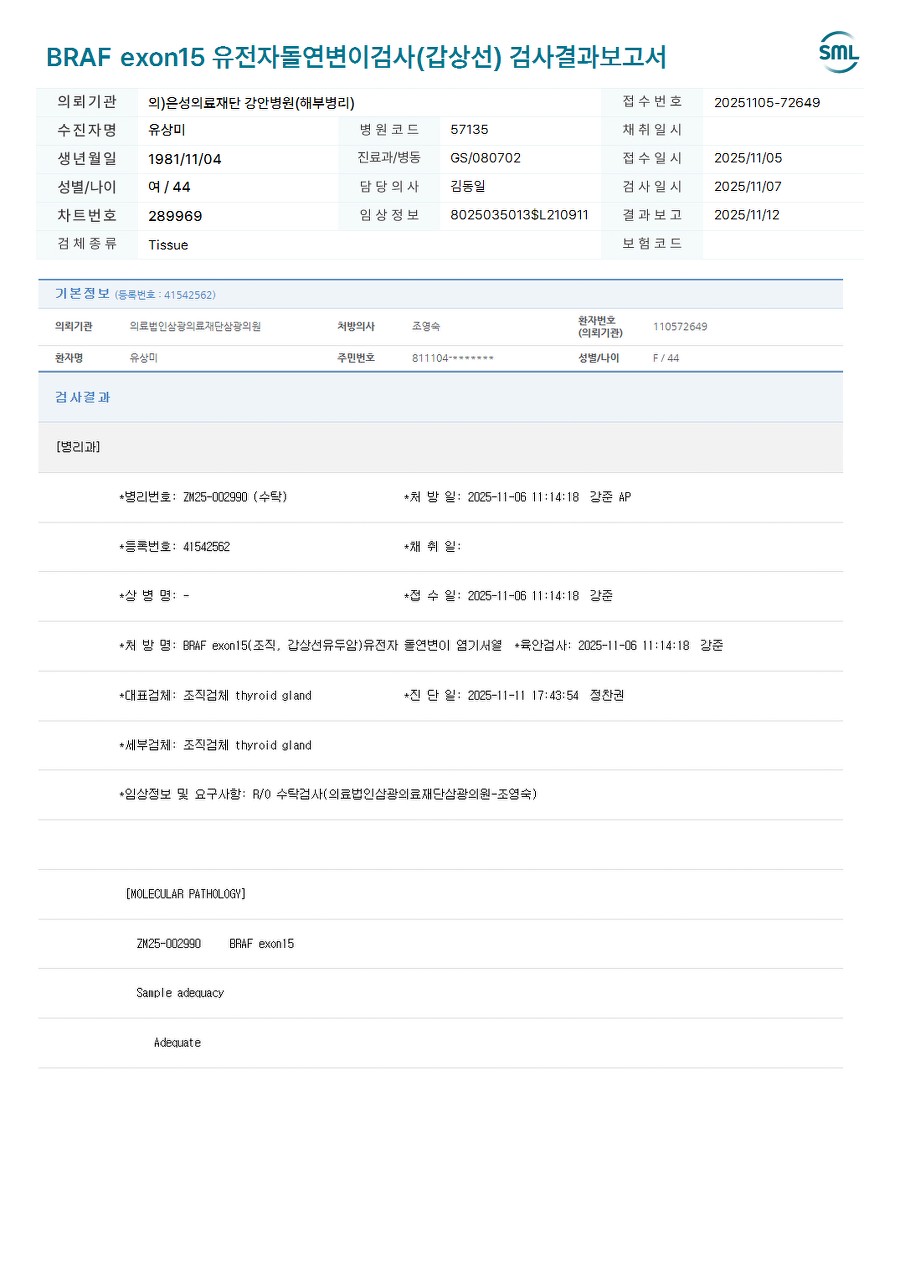Click the registration note '(등록번호 : 41542562)'
The image size is (900, 1271).
point(165,295)
